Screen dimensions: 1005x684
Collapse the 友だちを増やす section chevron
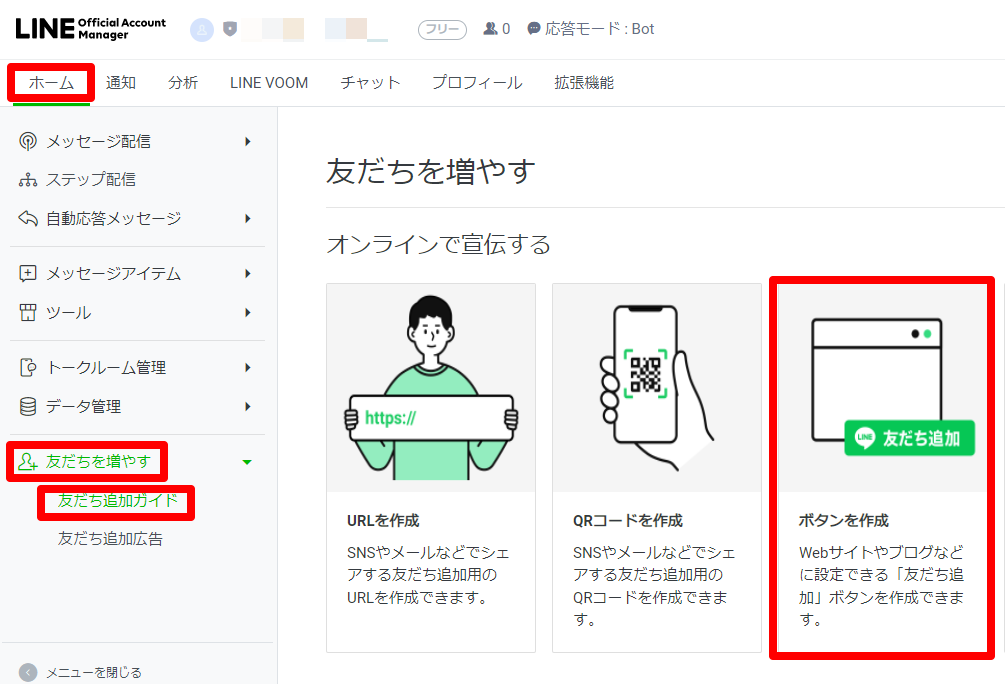pyautogui.click(x=250, y=461)
